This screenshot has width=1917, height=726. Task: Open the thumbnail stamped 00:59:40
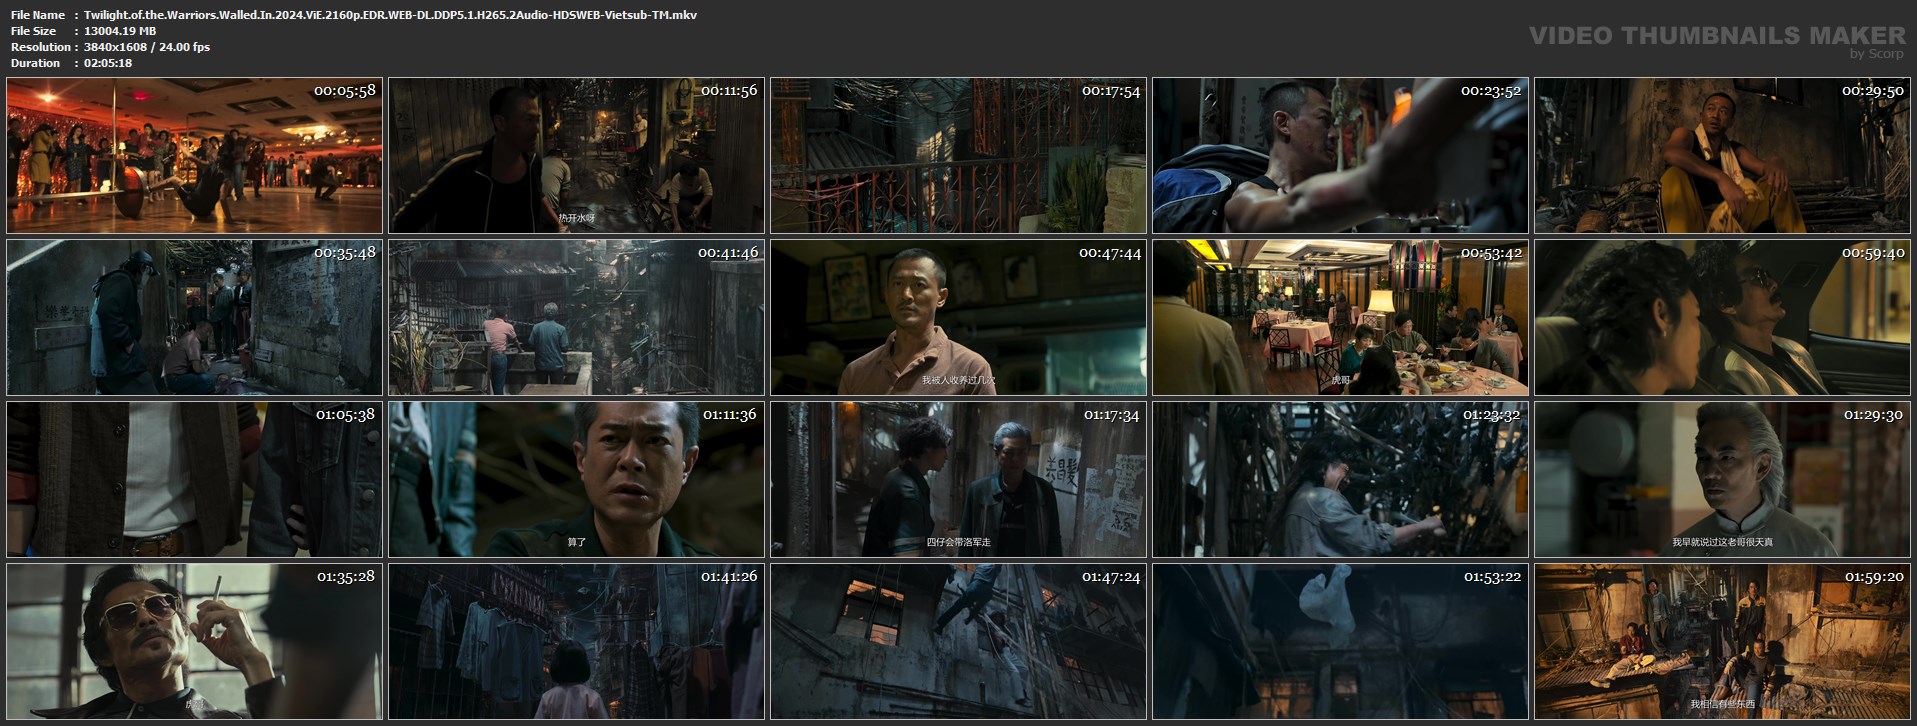(1722, 318)
